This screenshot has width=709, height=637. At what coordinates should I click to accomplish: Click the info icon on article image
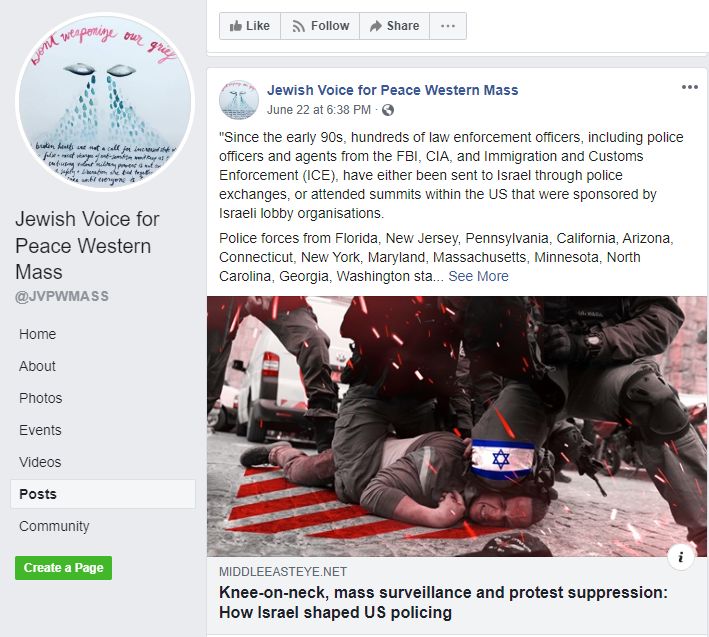(x=681, y=557)
